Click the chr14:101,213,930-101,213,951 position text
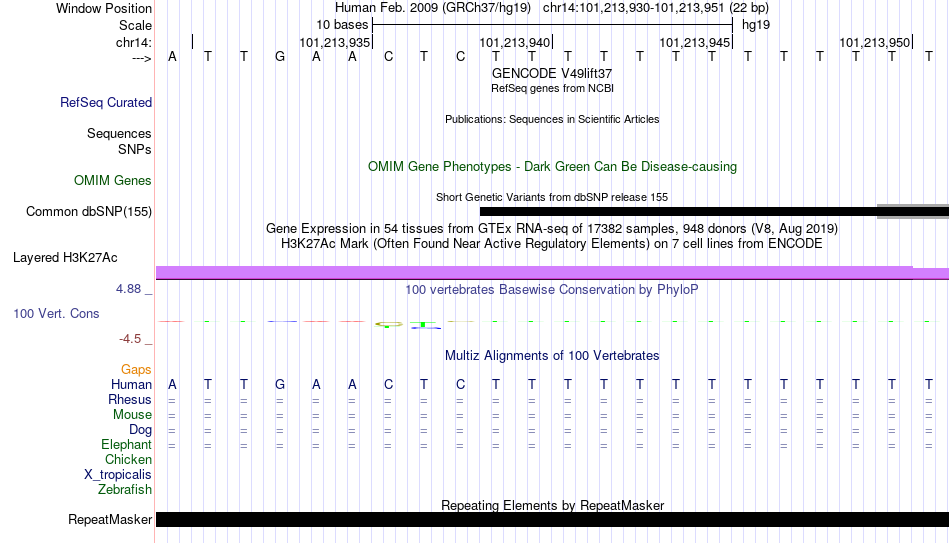Image resolution: width=950 pixels, height=543 pixels. pos(634,8)
